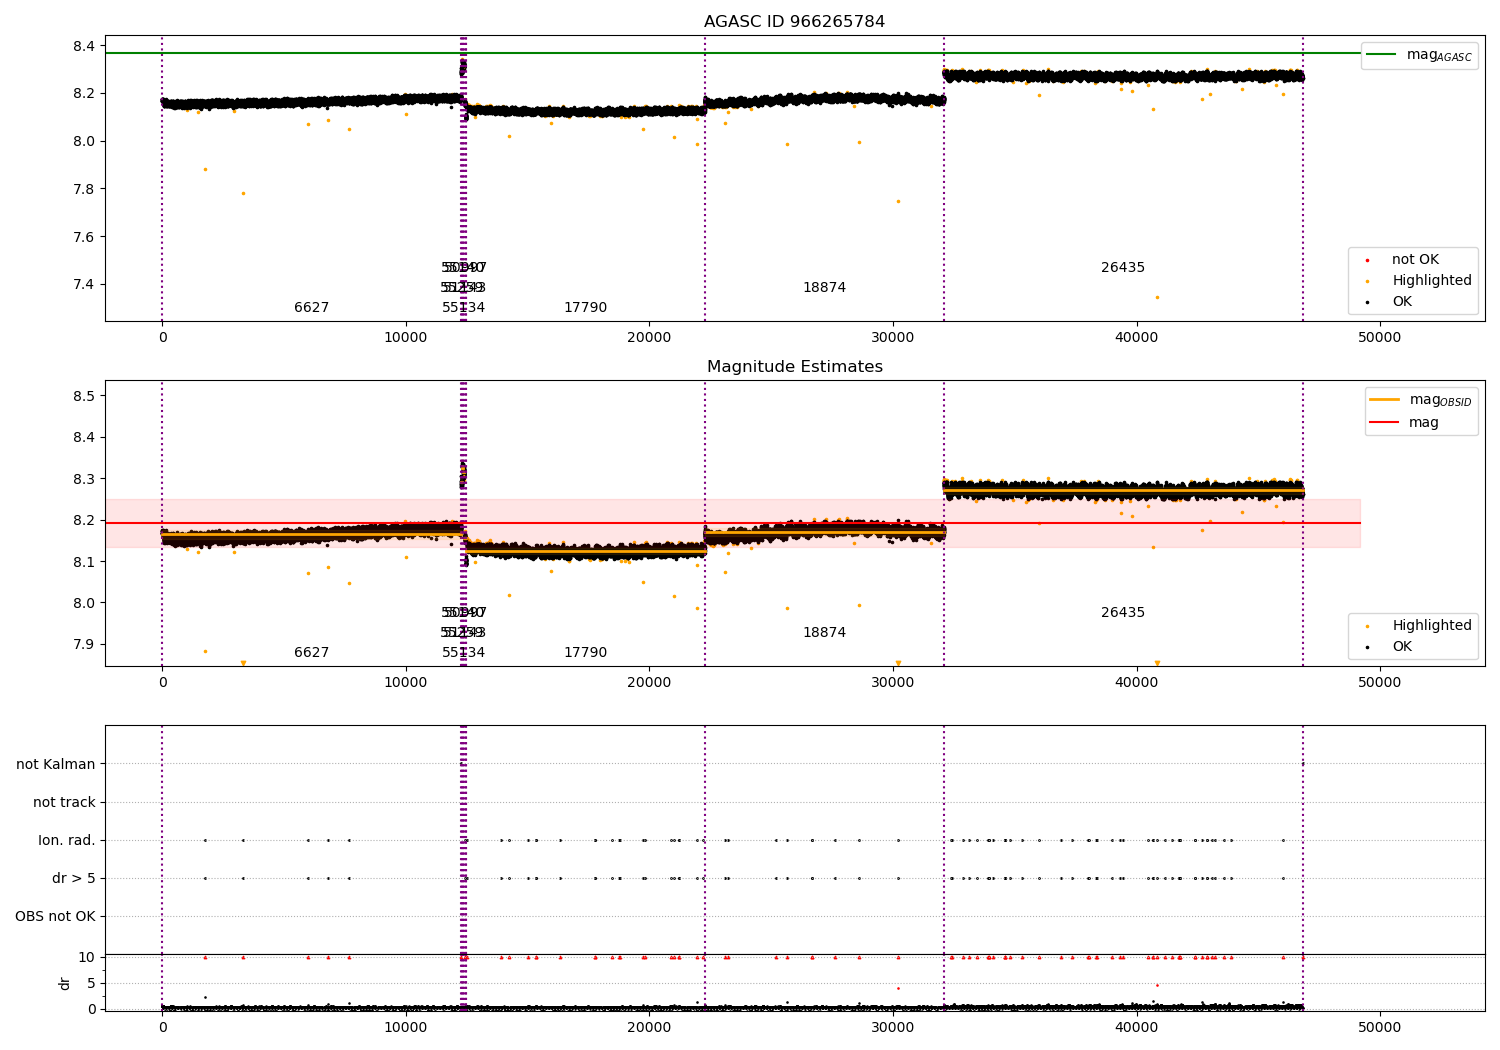Click observation label 55134 in Magnitude Estimates plot
The height and width of the screenshot is (1050, 1500).
pos(463,653)
